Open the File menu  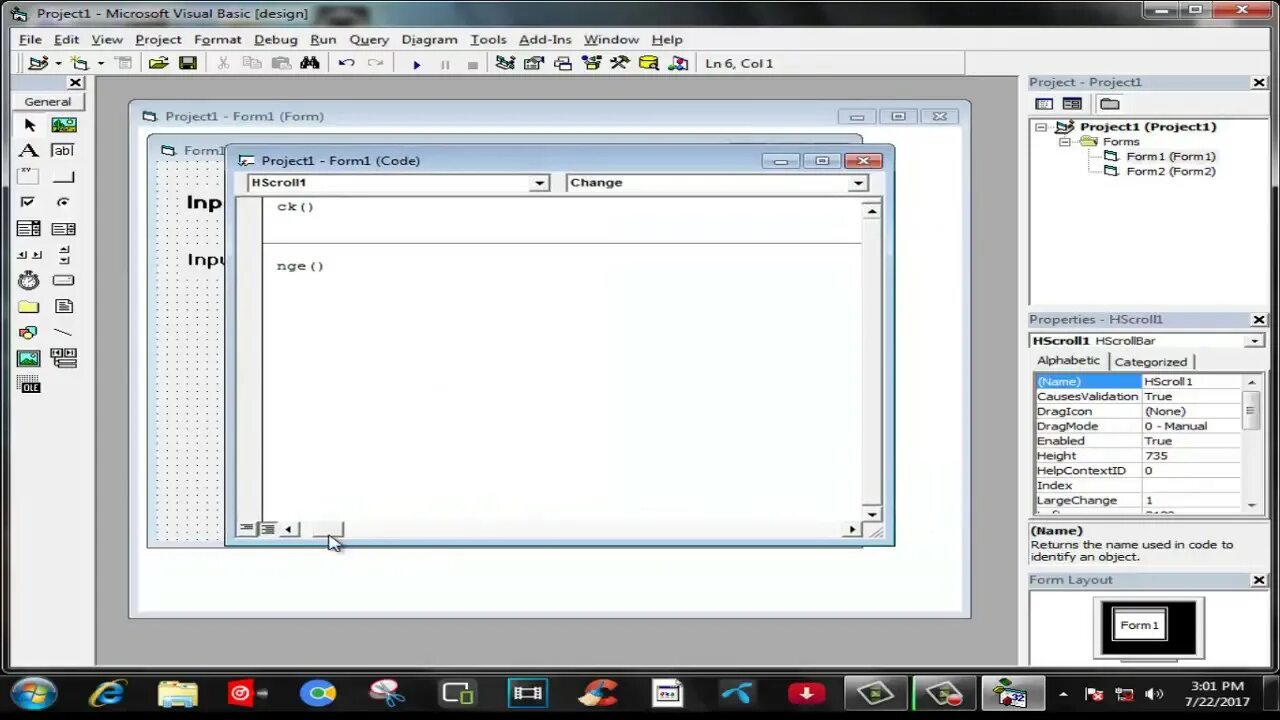click(x=30, y=39)
